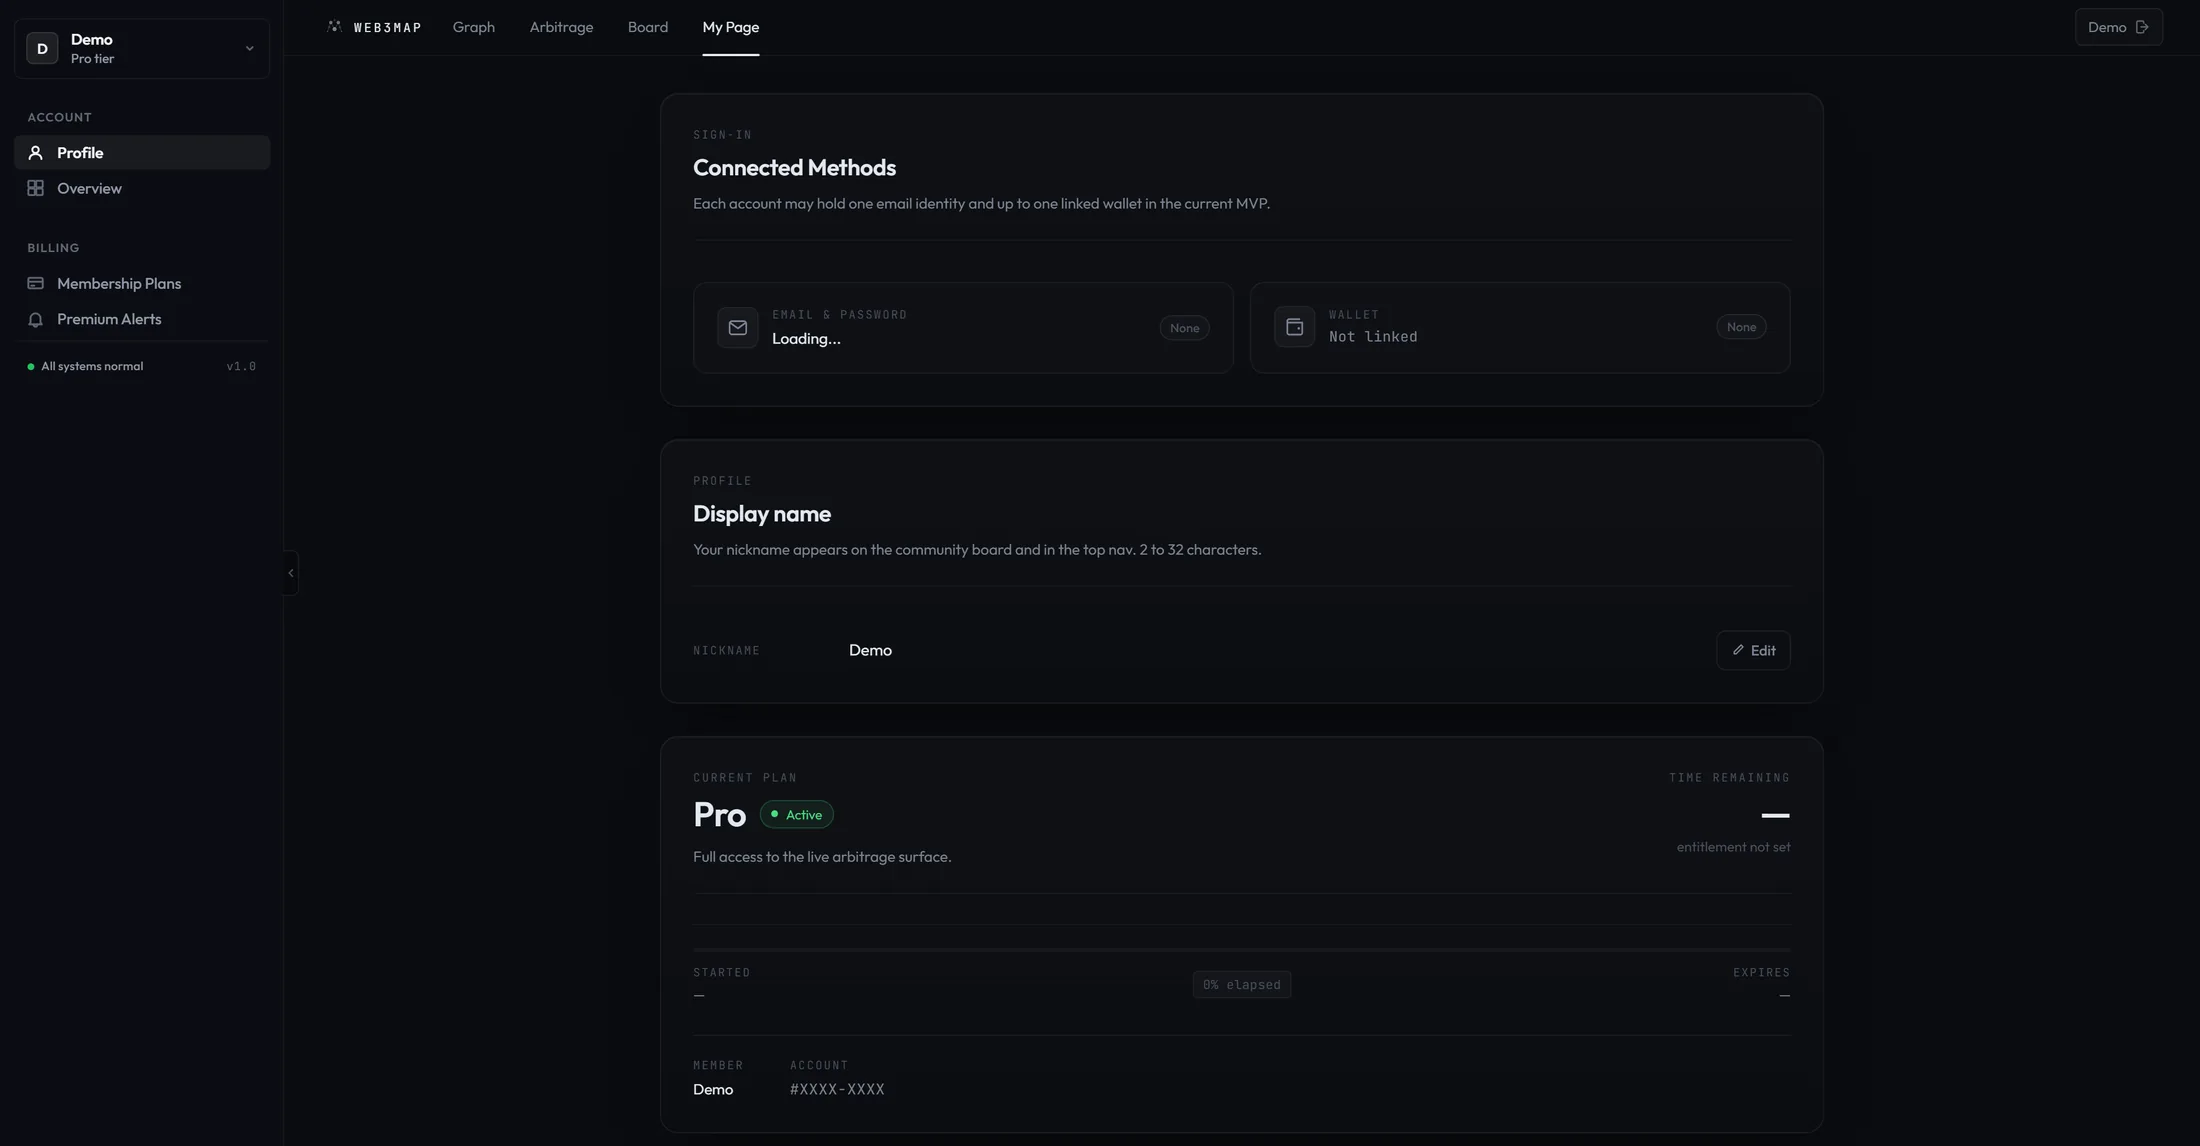
Task: Click the Loading... email value
Action: [806, 339]
